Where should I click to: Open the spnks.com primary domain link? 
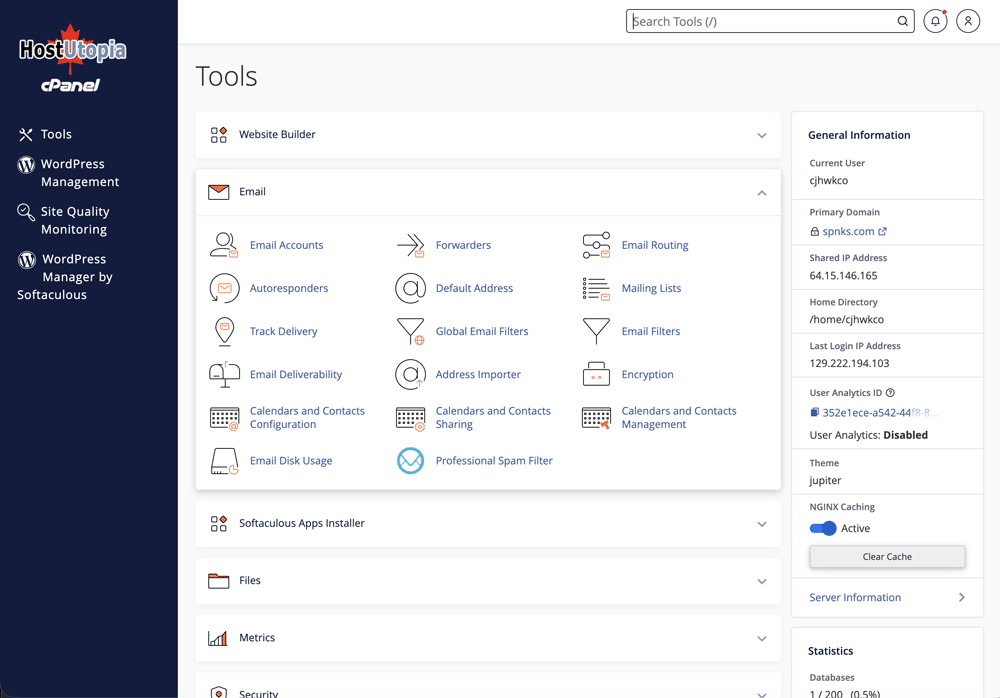pos(848,231)
